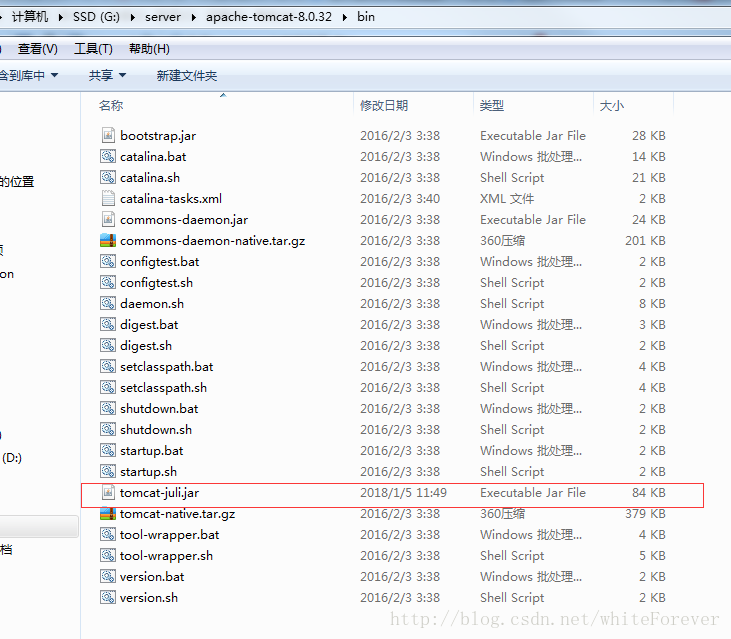The width and height of the screenshot is (731, 639).
Task: Click the 379 KB size cell
Action: pos(645,514)
